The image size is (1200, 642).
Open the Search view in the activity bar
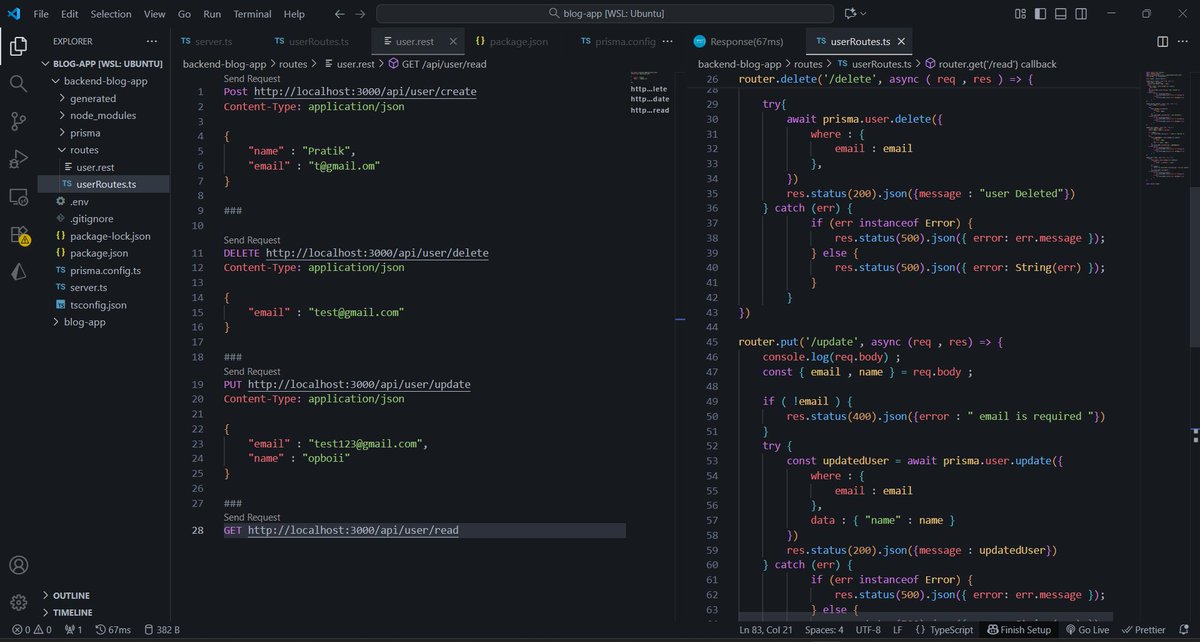click(18, 83)
